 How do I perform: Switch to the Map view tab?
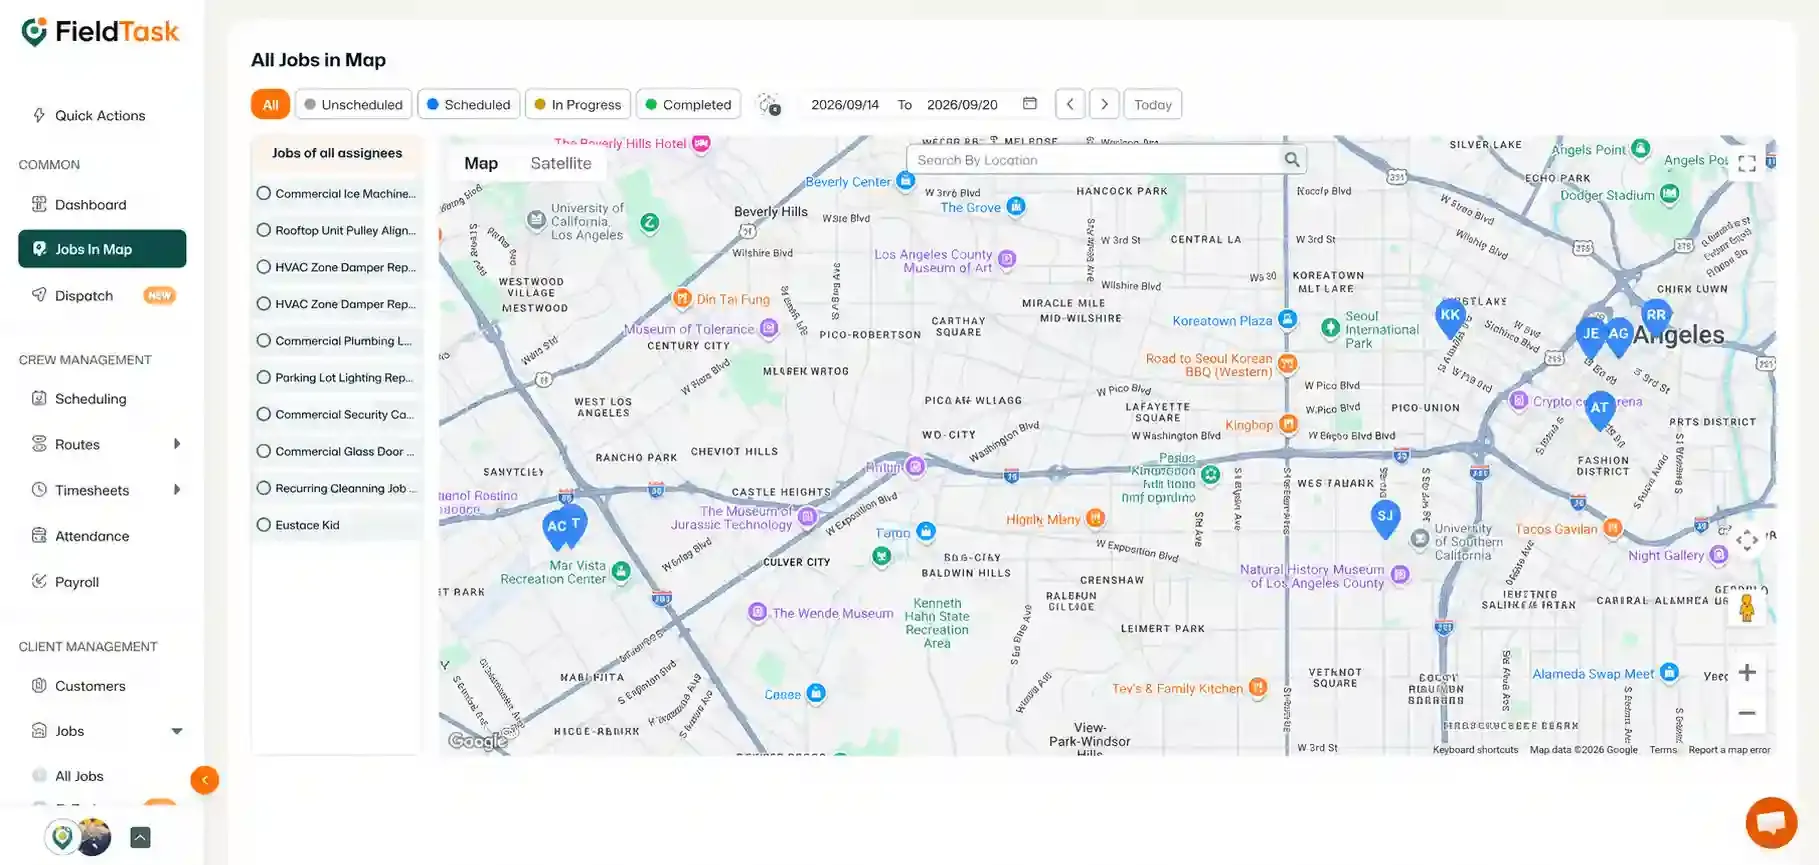pyautogui.click(x=481, y=164)
